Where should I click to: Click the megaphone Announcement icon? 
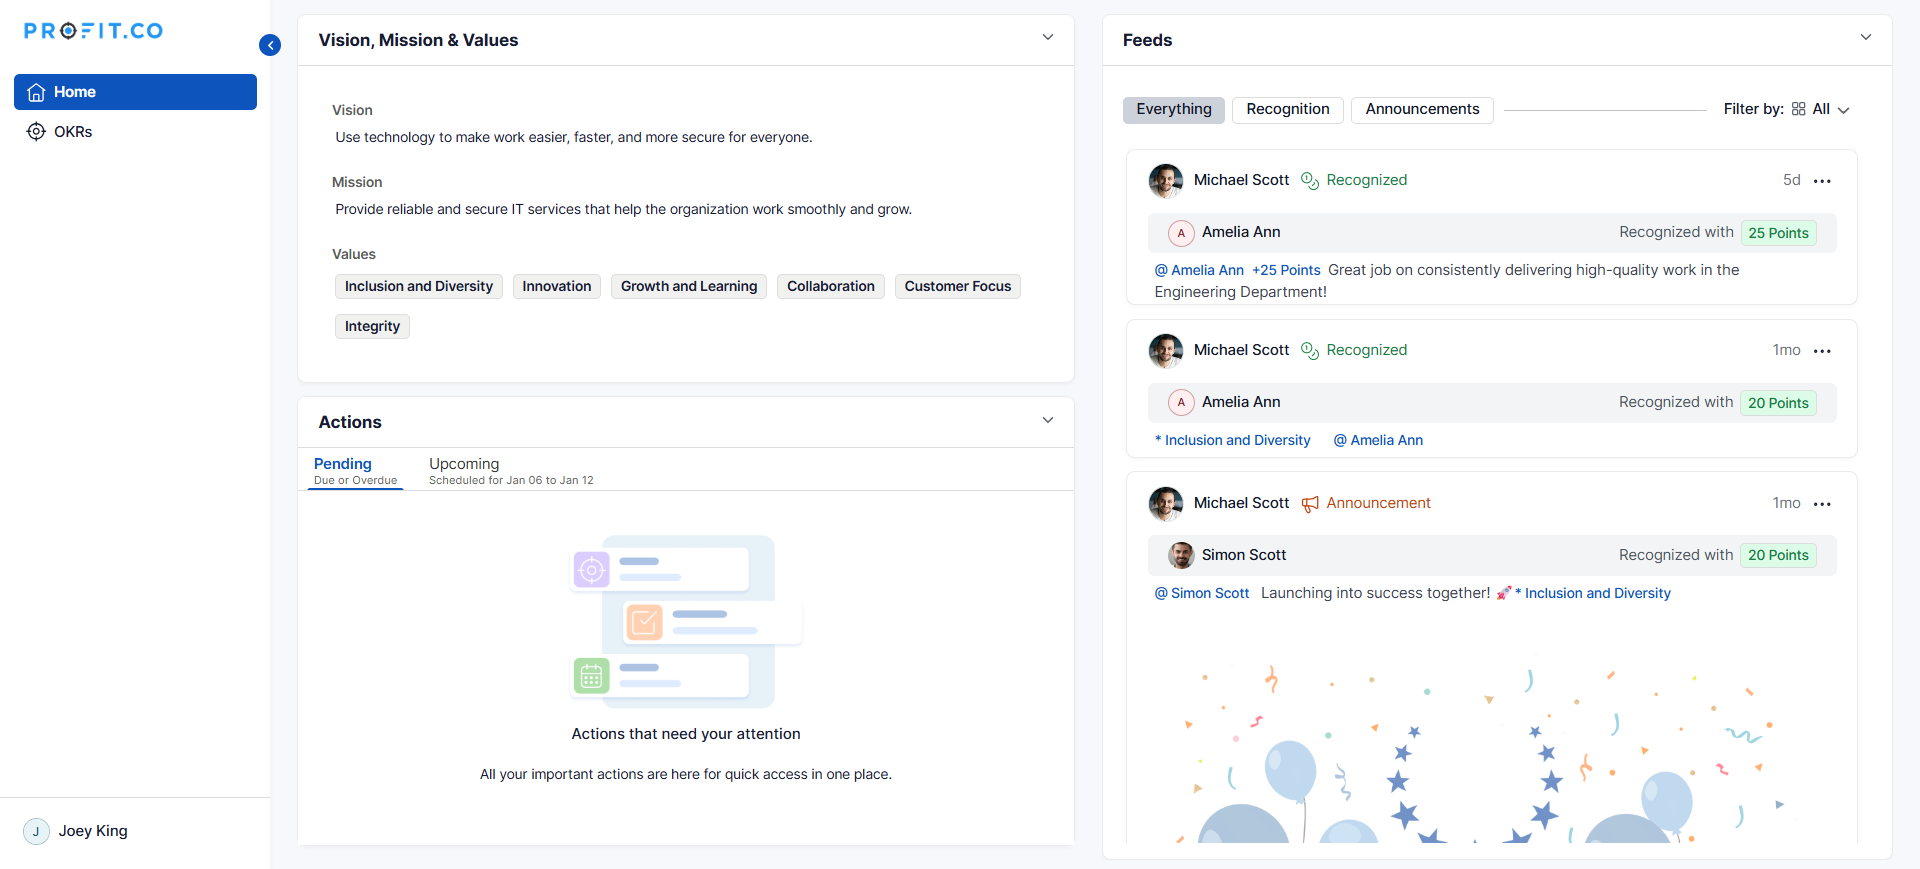(1310, 504)
